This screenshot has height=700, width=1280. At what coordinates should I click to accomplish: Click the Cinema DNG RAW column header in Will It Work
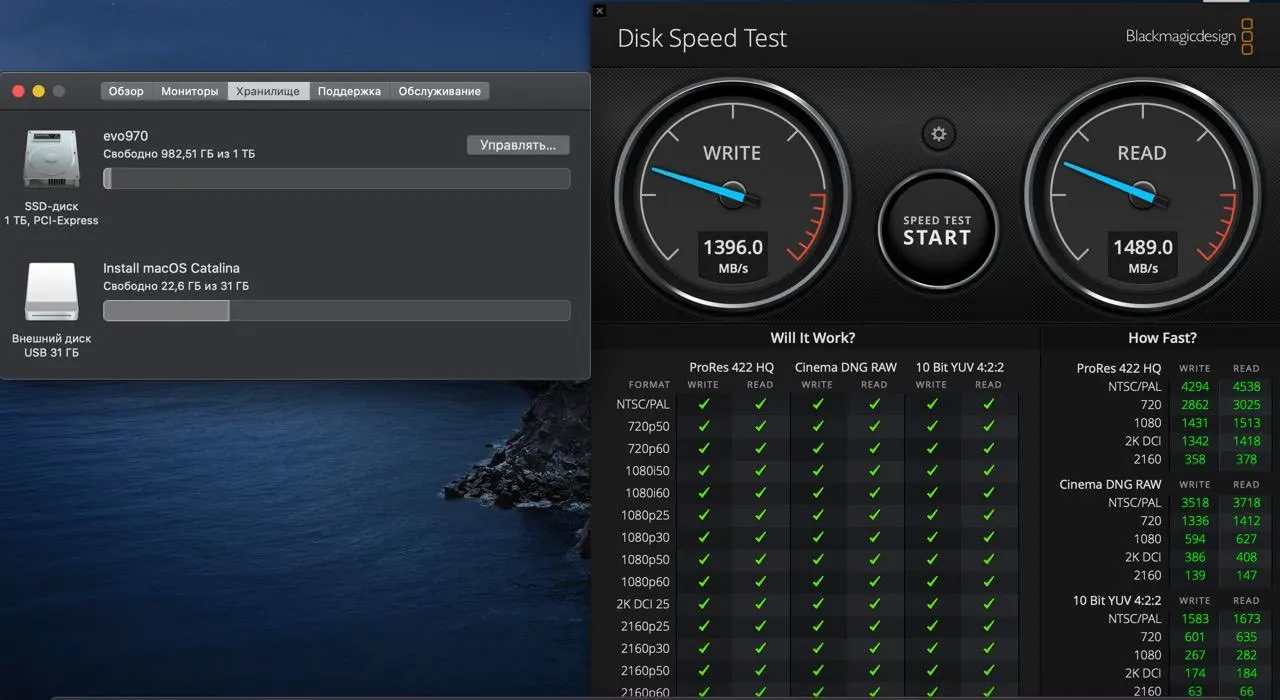click(x=846, y=367)
